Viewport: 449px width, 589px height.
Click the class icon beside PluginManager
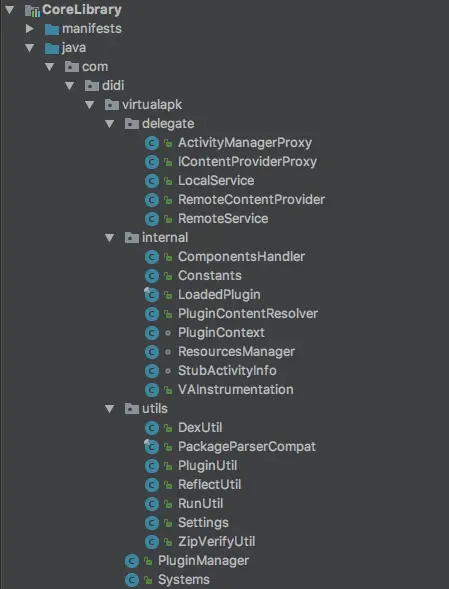[132, 561]
